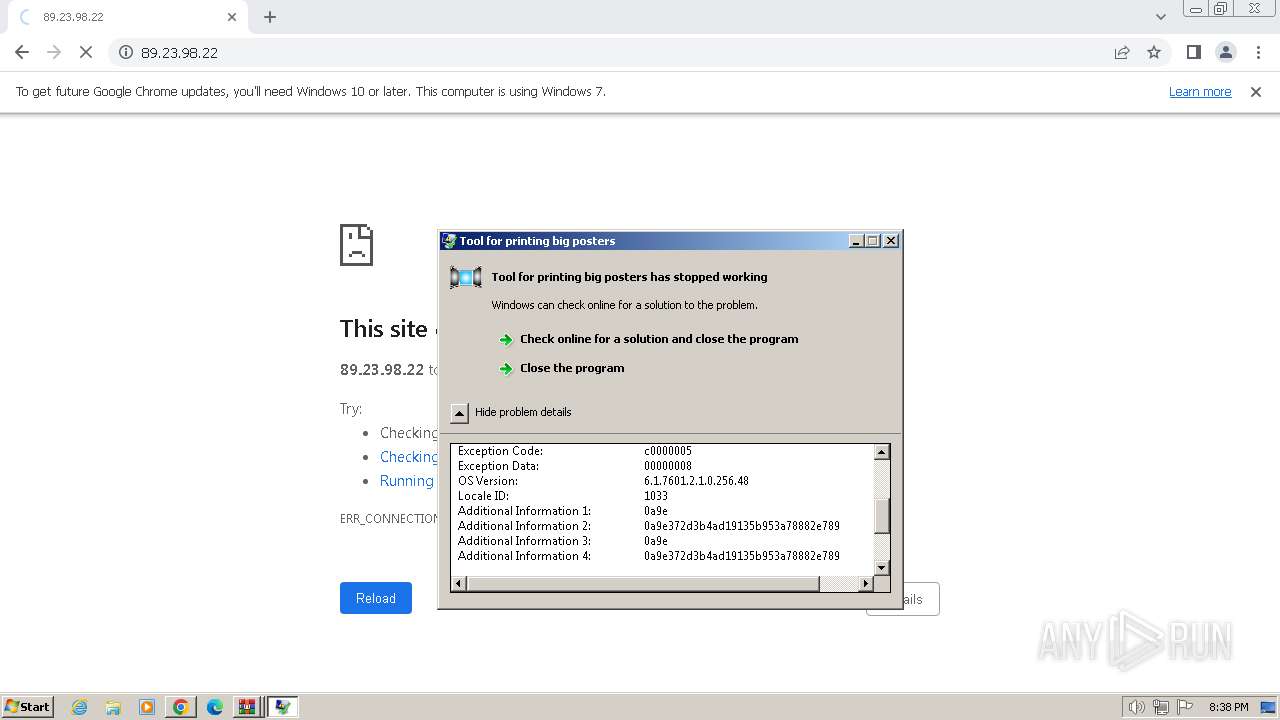Click the Show desktop button
The height and width of the screenshot is (720, 1280).
coord(1269,707)
